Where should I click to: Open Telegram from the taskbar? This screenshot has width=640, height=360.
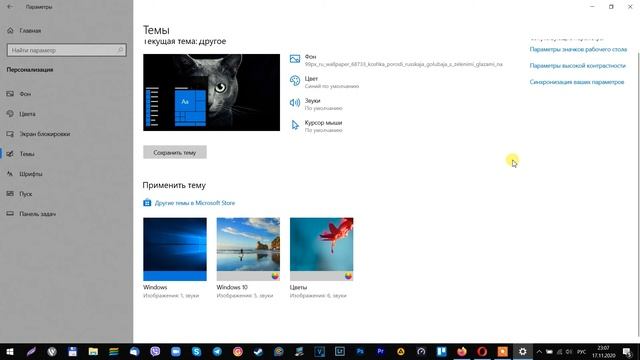217,351
